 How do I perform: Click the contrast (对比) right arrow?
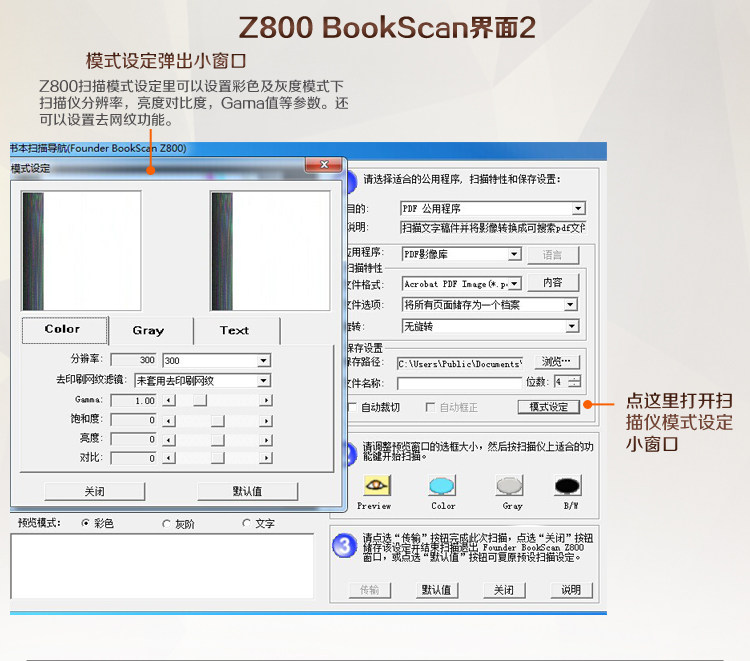click(x=266, y=458)
